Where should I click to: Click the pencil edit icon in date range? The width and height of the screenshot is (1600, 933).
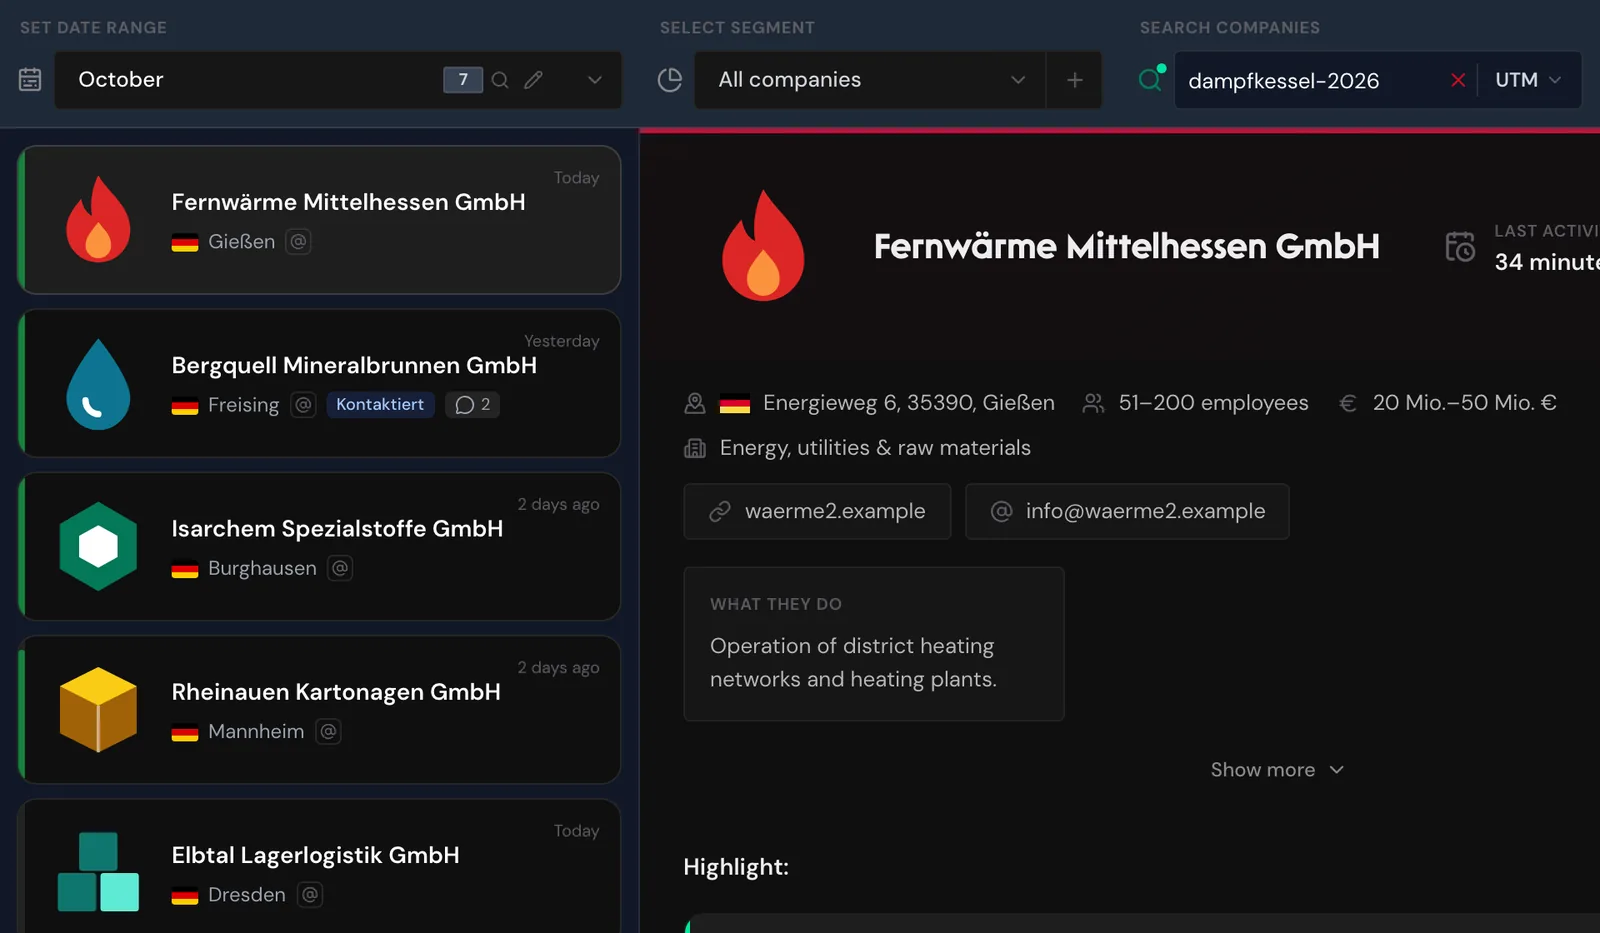click(534, 80)
